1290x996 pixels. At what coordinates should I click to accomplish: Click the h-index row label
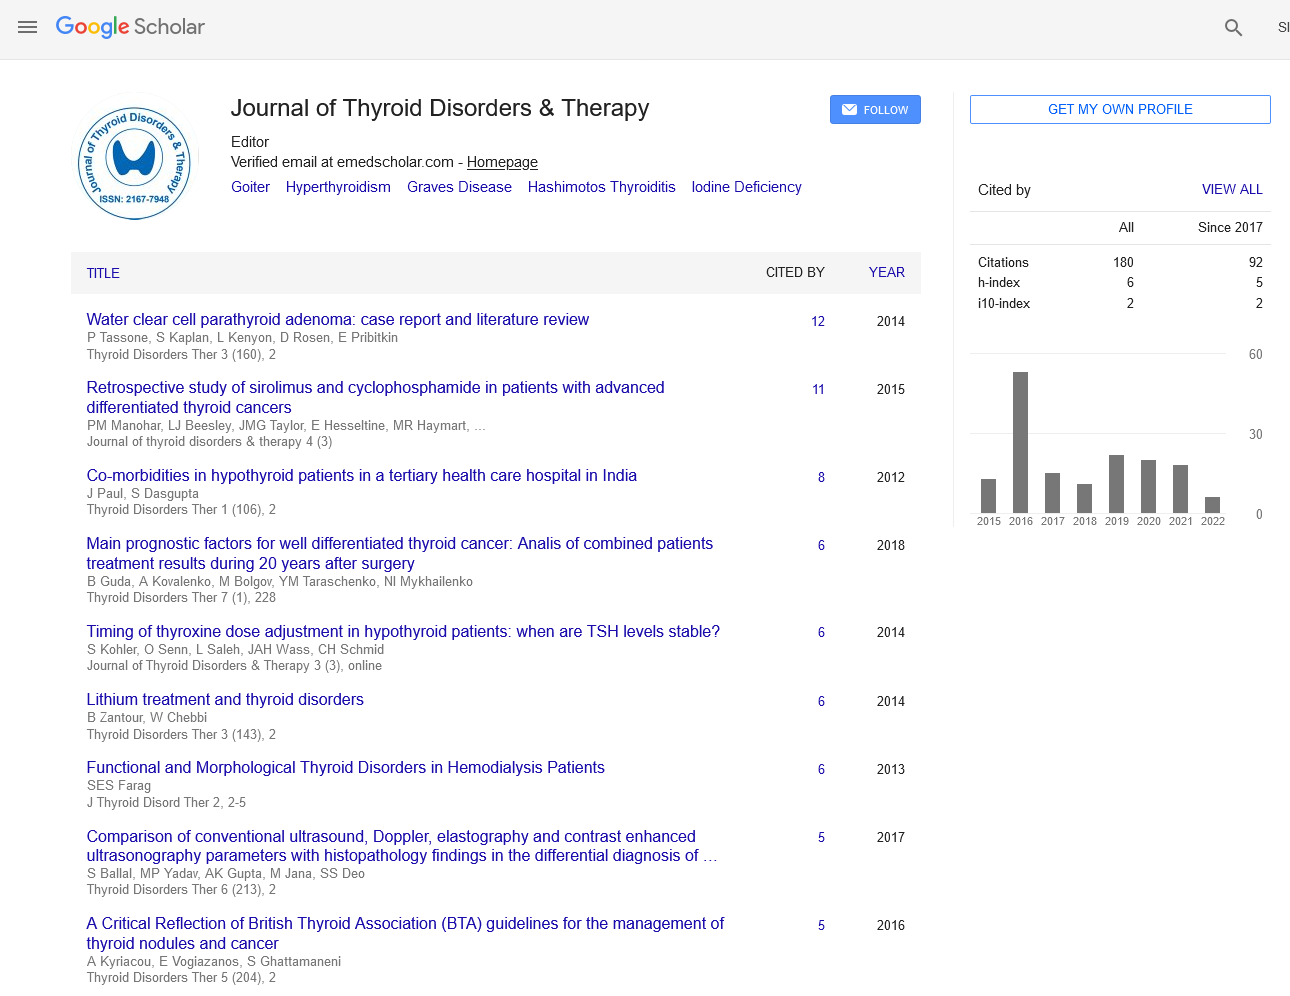click(999, 282)
